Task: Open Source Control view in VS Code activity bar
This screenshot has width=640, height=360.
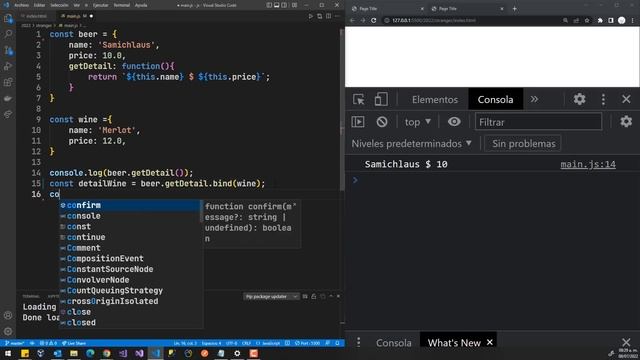Action: [x=8, y=51]
